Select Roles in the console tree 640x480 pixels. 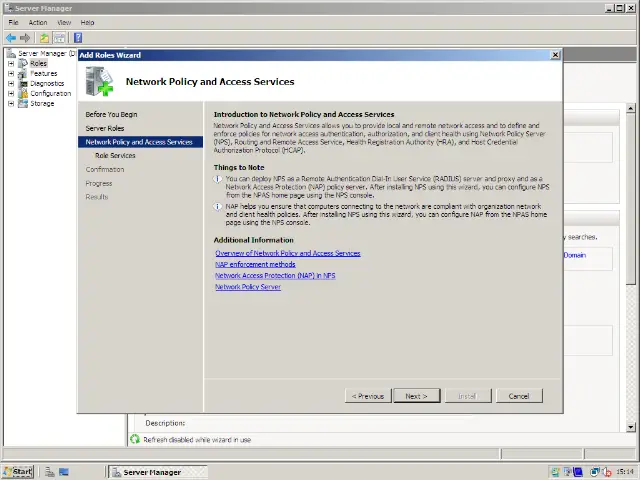click(38, 63)
